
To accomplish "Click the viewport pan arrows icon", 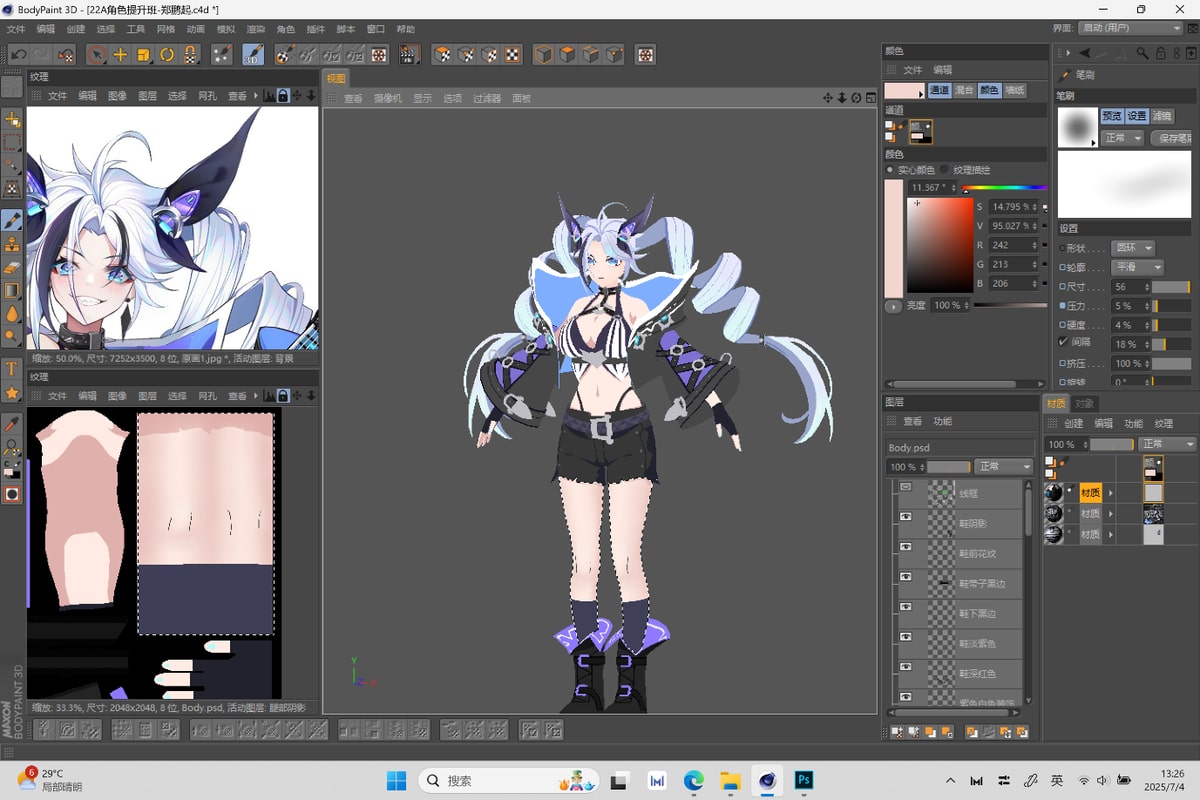I will 828,98.
